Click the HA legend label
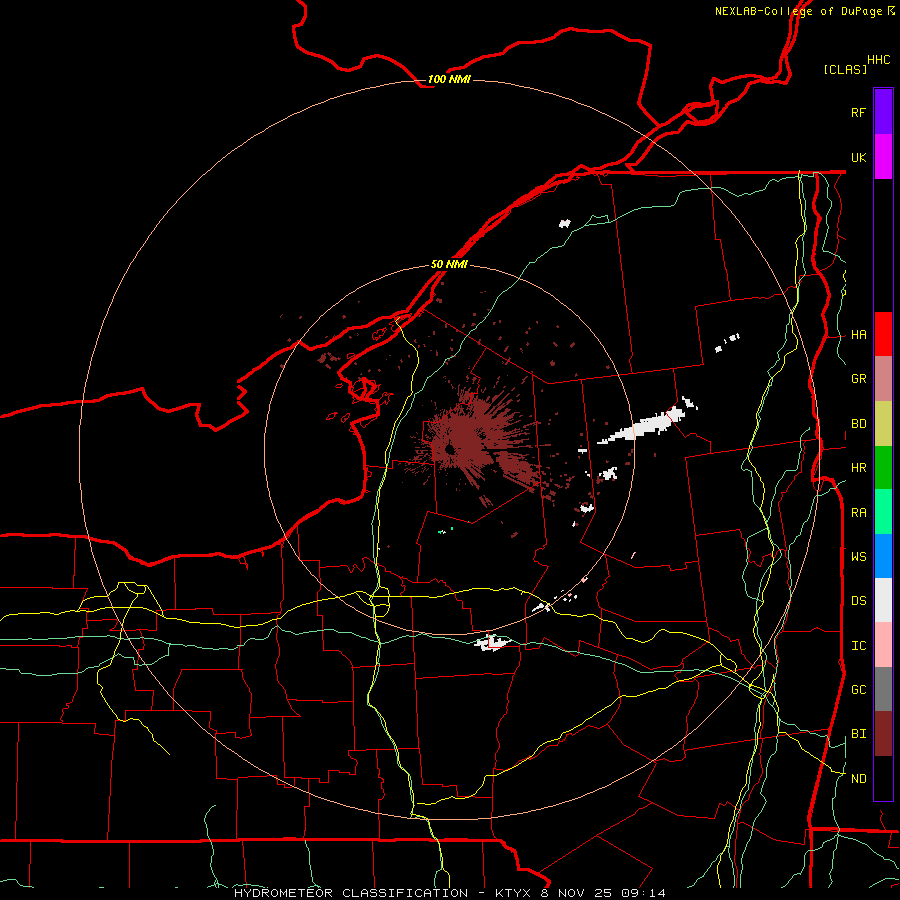The width and height of the screenshot is (900, 900). coord(858,335)
